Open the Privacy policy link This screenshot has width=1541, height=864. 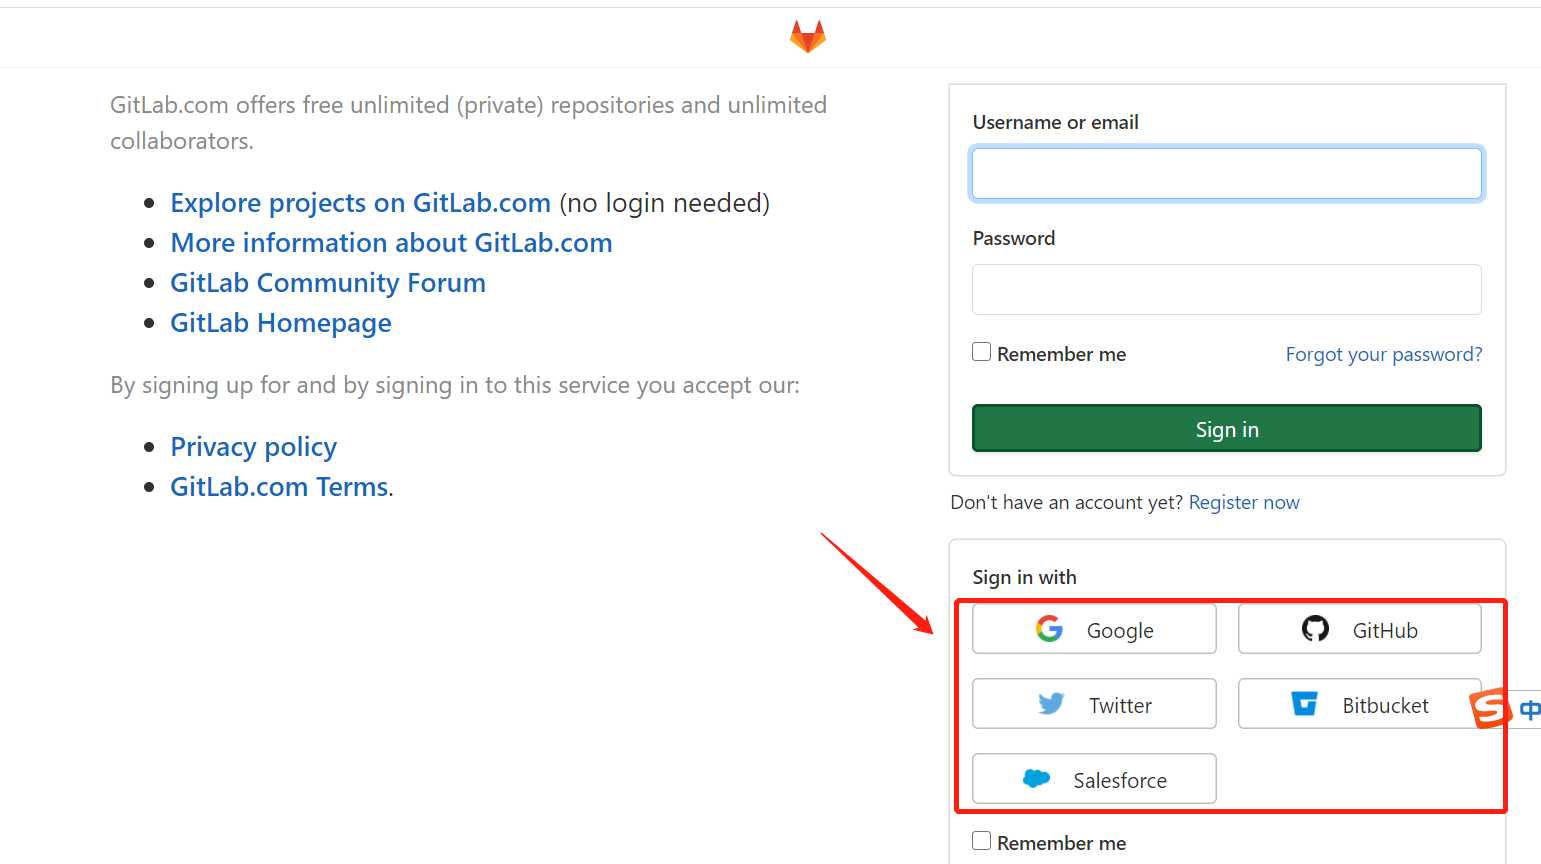[253, 447]
